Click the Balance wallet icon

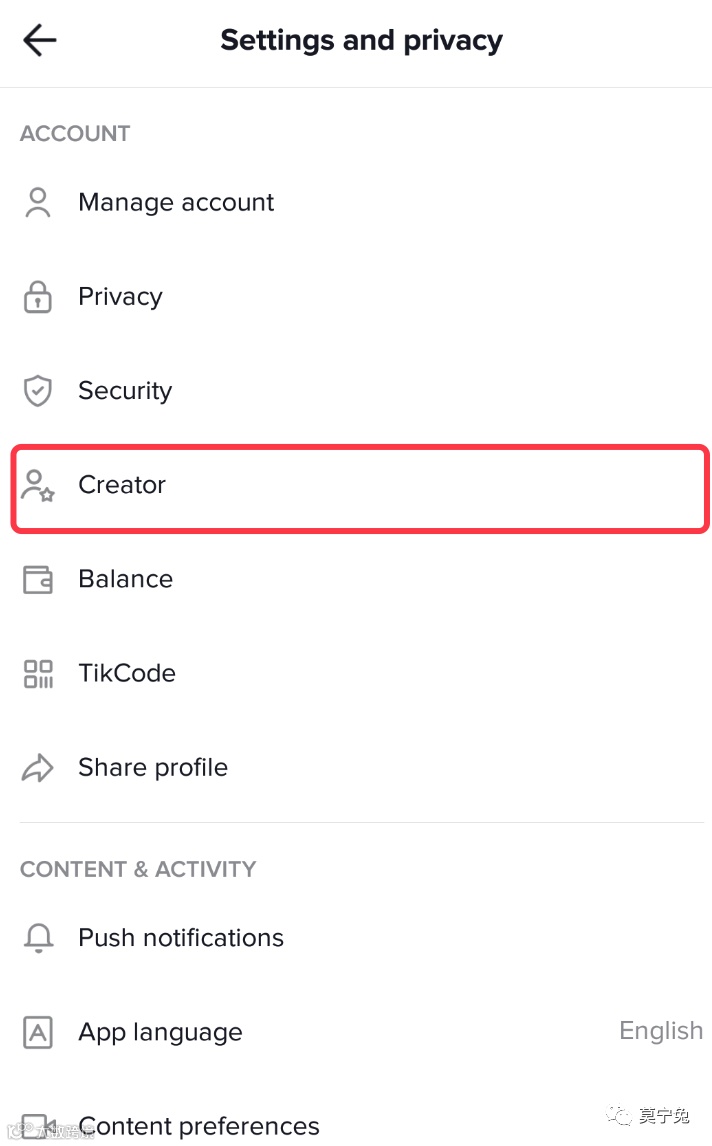(x=38, y=579)
